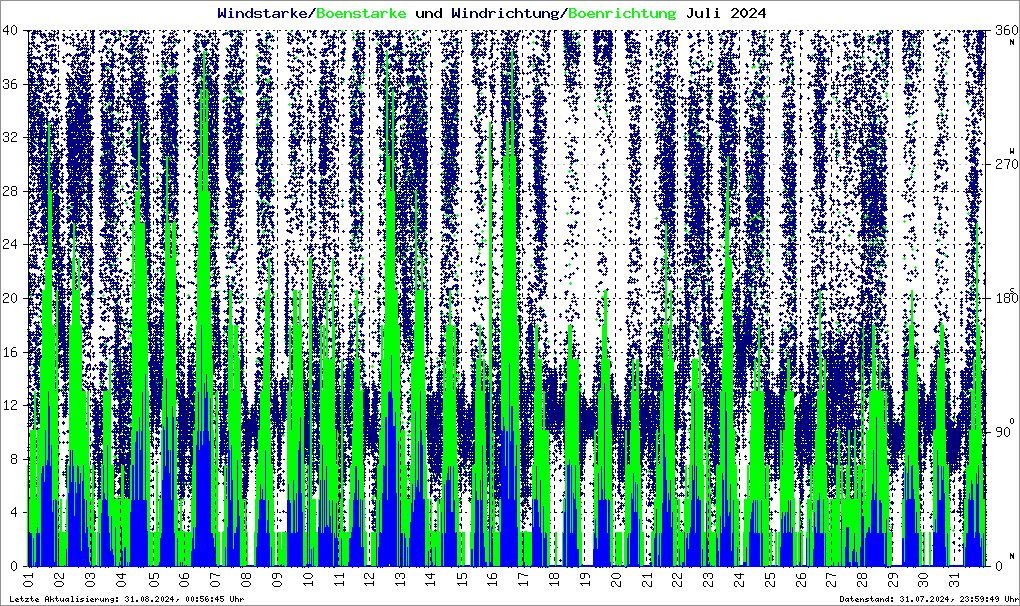Click the blue 'Windrichtung' title word
1020x606 pixels.
505,13
